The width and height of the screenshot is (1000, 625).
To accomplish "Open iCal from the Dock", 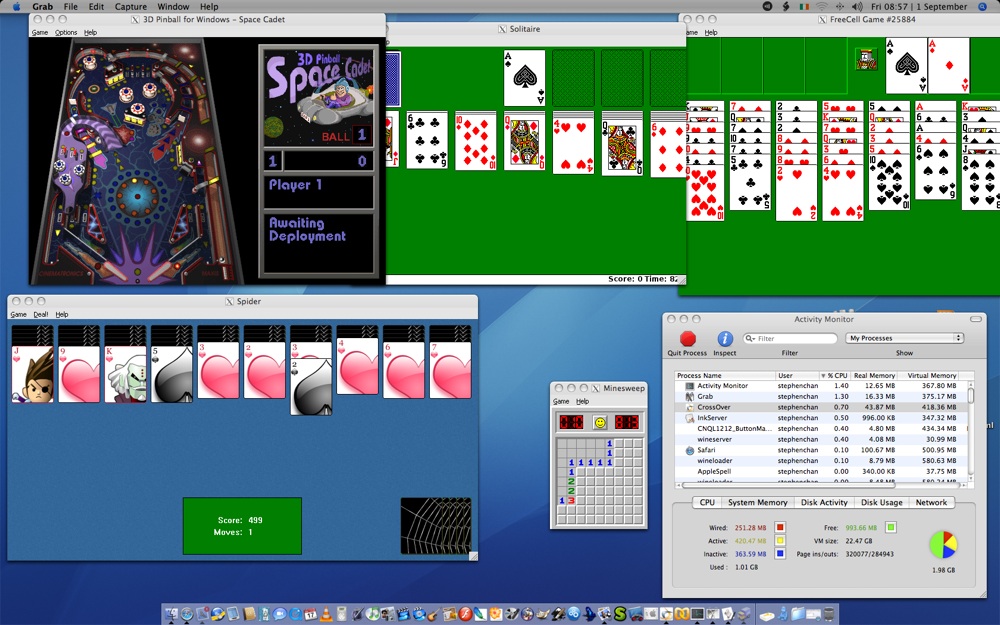I will [x=311, y=614].
